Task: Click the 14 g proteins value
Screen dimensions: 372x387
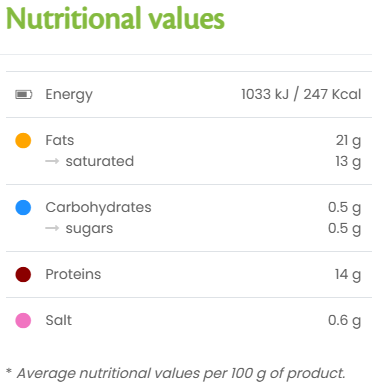Action: (348, 275)
